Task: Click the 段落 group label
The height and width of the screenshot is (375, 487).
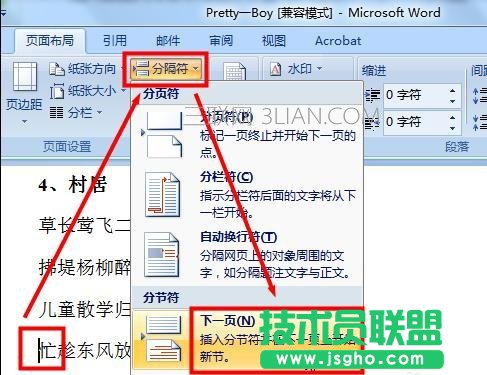Action: pos(457,147)
